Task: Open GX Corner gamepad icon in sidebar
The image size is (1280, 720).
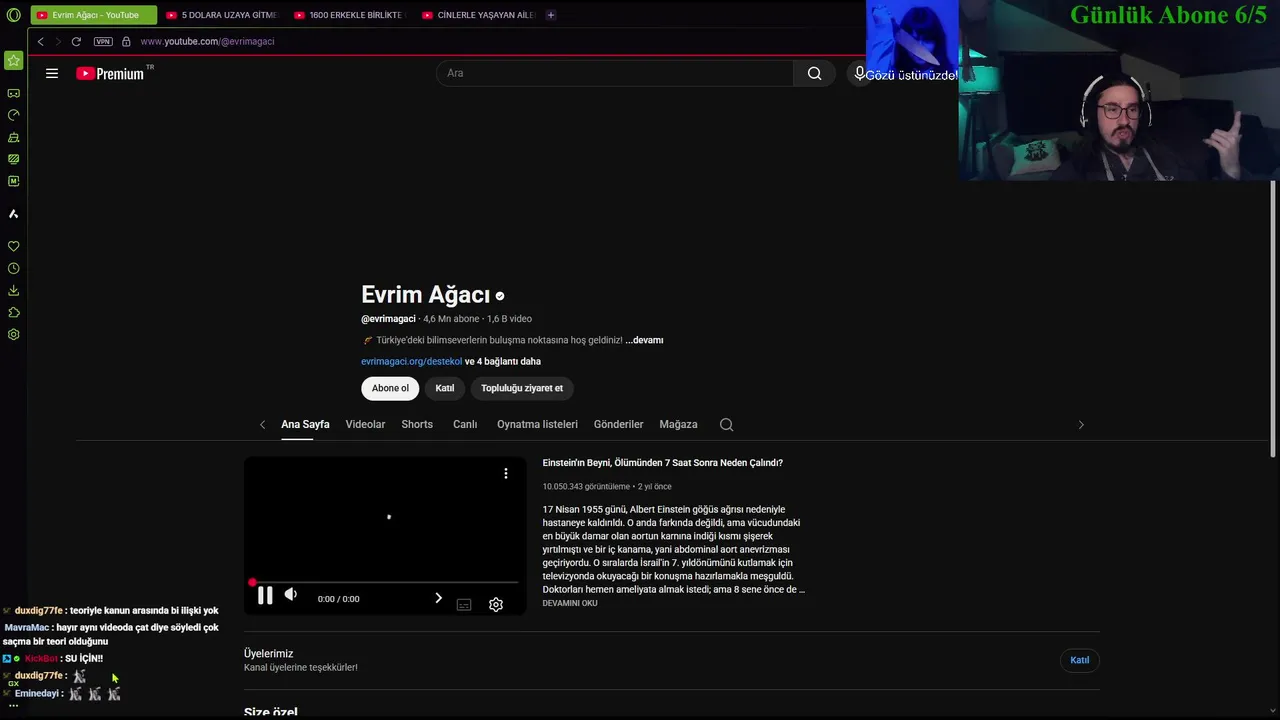Action: click(x=14, y=93)
